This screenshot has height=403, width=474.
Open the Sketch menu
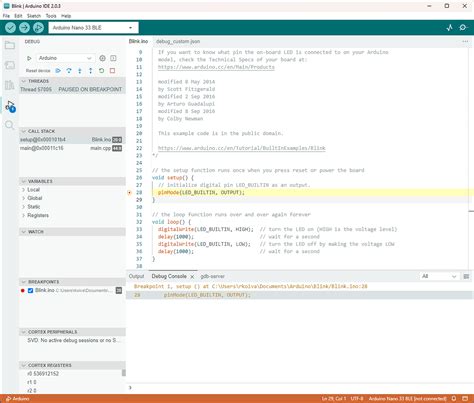tap(34, 16)
